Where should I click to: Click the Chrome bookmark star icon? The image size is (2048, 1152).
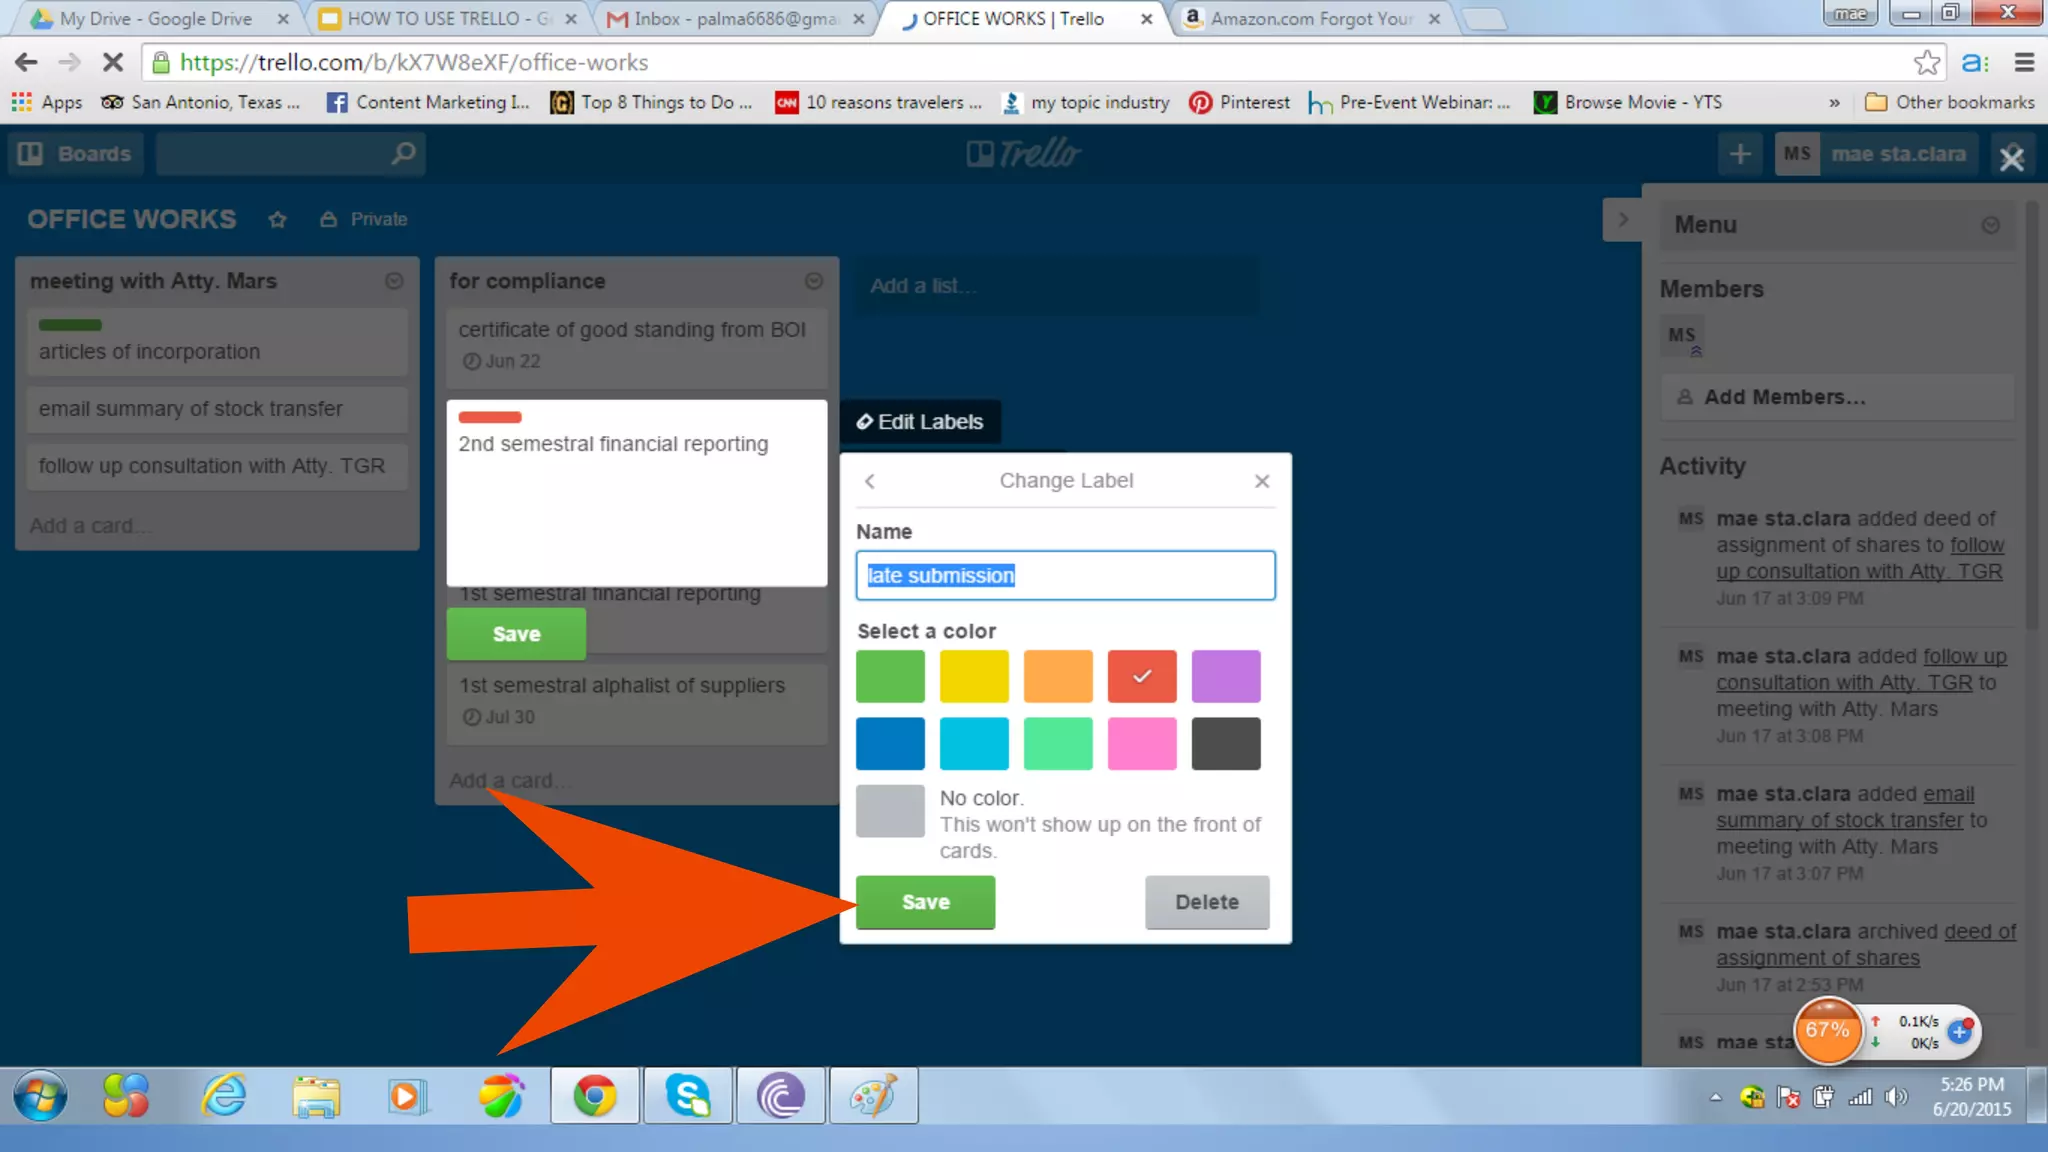[x=1926, y=62]
